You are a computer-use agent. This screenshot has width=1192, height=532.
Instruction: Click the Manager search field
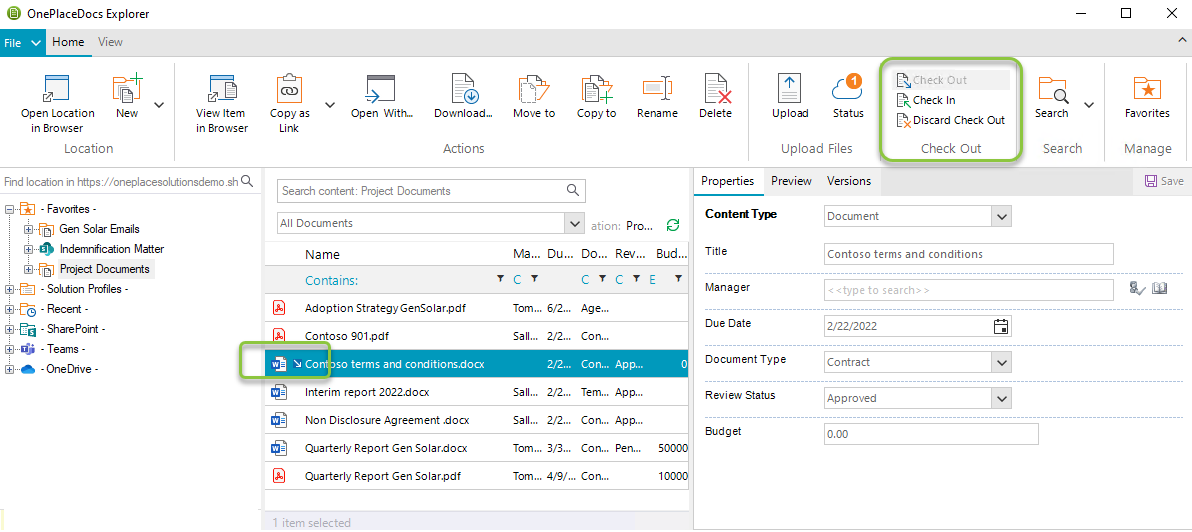[x=968, y=290]
